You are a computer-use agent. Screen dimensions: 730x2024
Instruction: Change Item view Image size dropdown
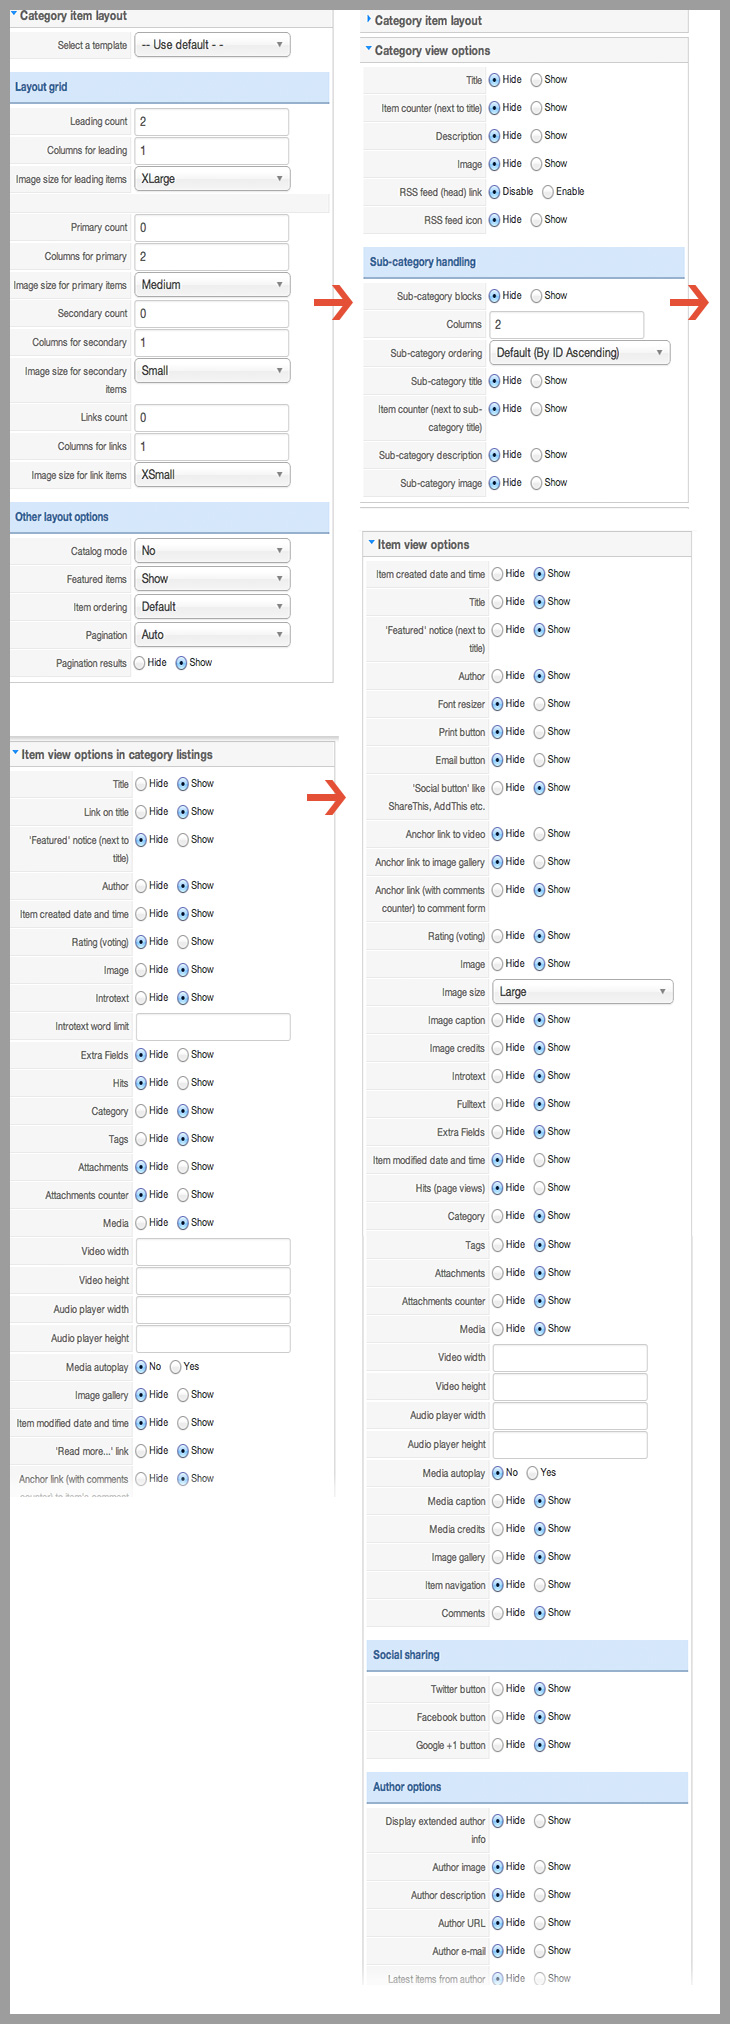point(583,992)
